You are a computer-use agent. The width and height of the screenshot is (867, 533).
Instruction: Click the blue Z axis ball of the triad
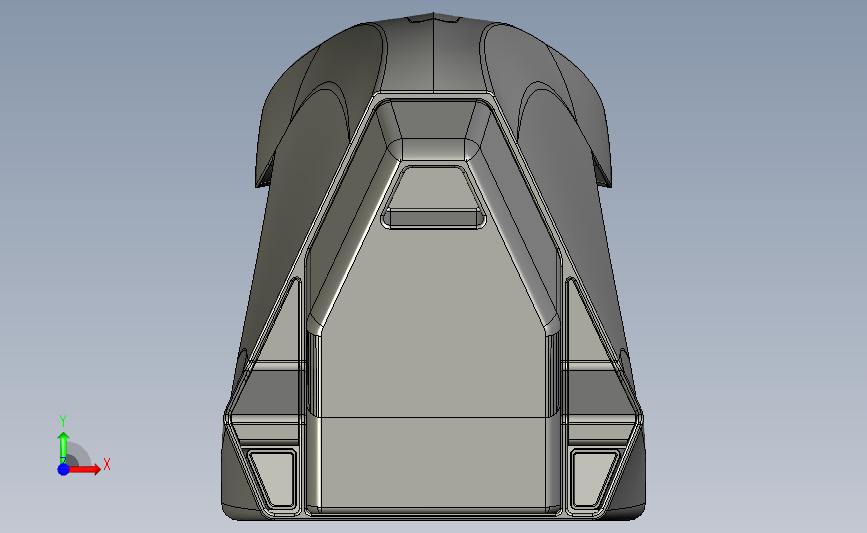coord(63,469)
